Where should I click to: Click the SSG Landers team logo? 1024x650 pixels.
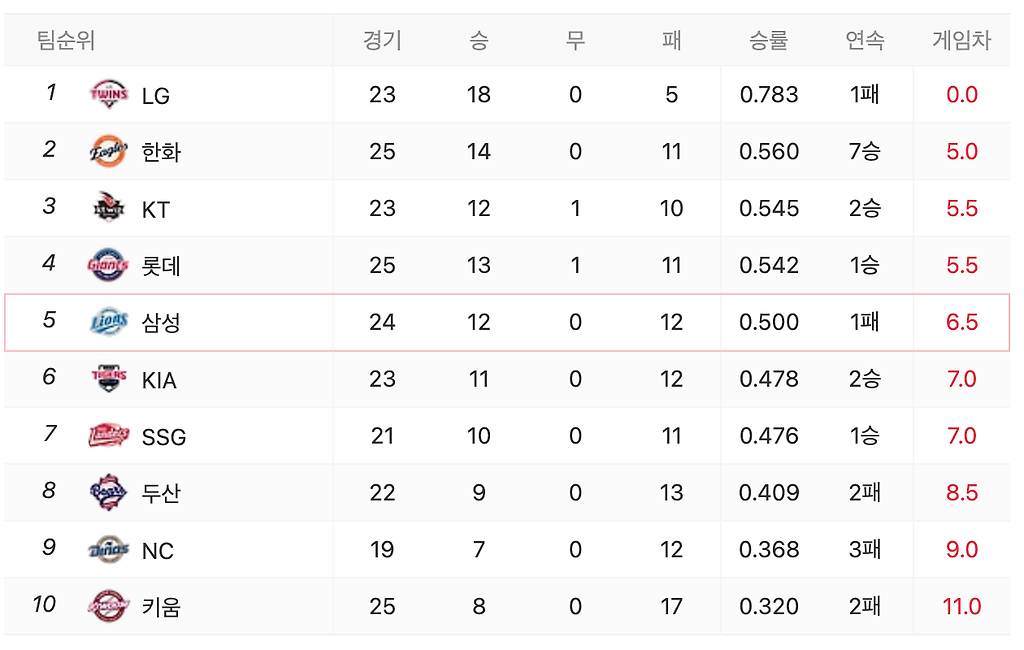pos(108,436)
